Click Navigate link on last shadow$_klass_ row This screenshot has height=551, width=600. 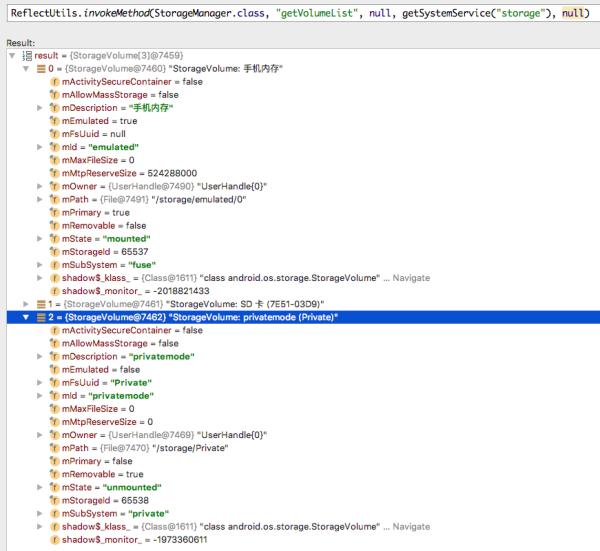pos(411,527)
